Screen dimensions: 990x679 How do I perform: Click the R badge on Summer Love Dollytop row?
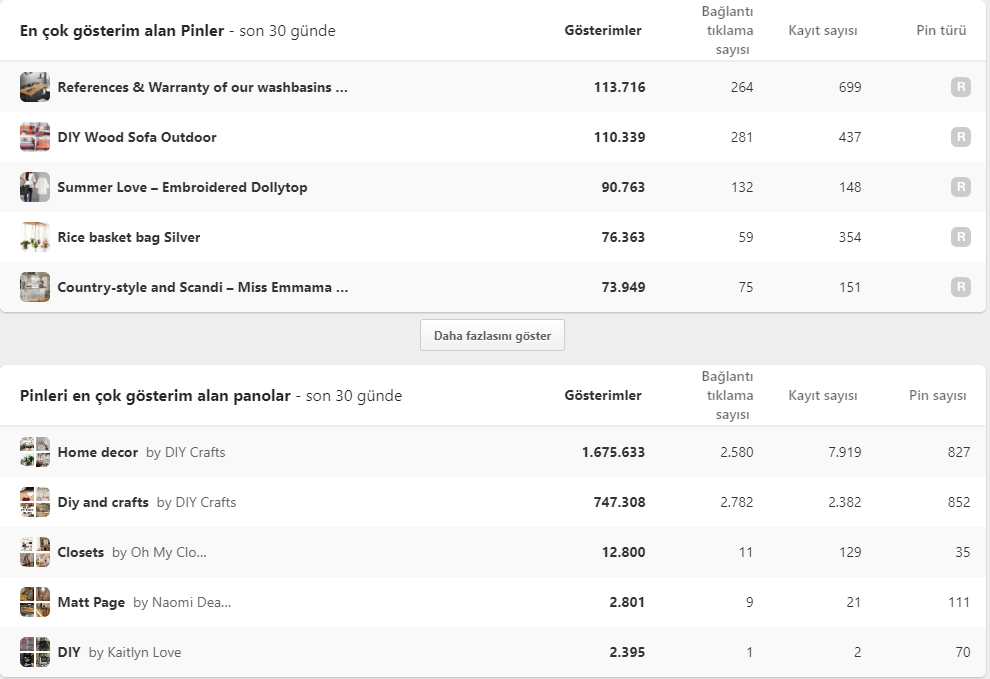(960, 187)
